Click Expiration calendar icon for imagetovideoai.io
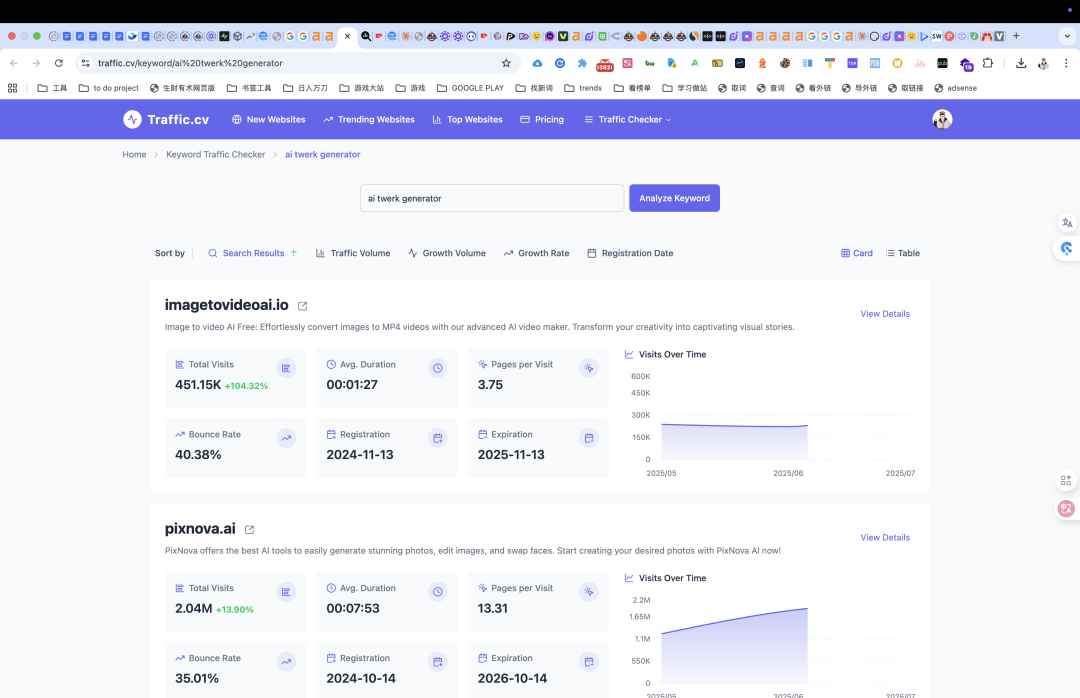1080x698 pixels. pos(589,438)
